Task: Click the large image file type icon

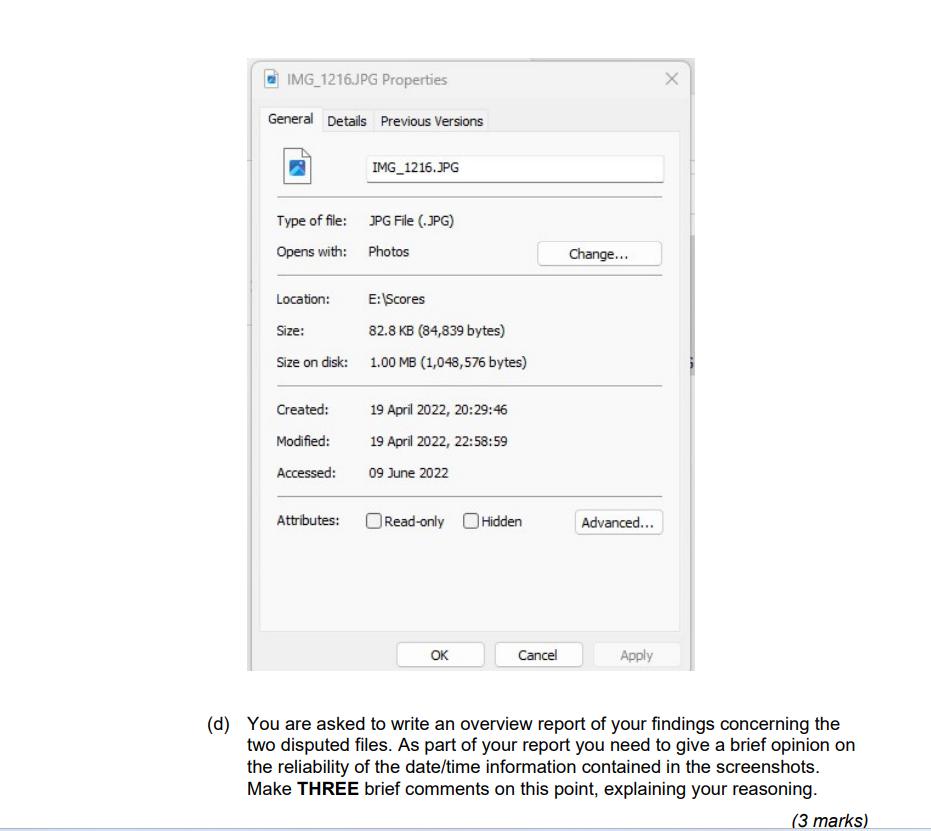Action: [297, 166]
